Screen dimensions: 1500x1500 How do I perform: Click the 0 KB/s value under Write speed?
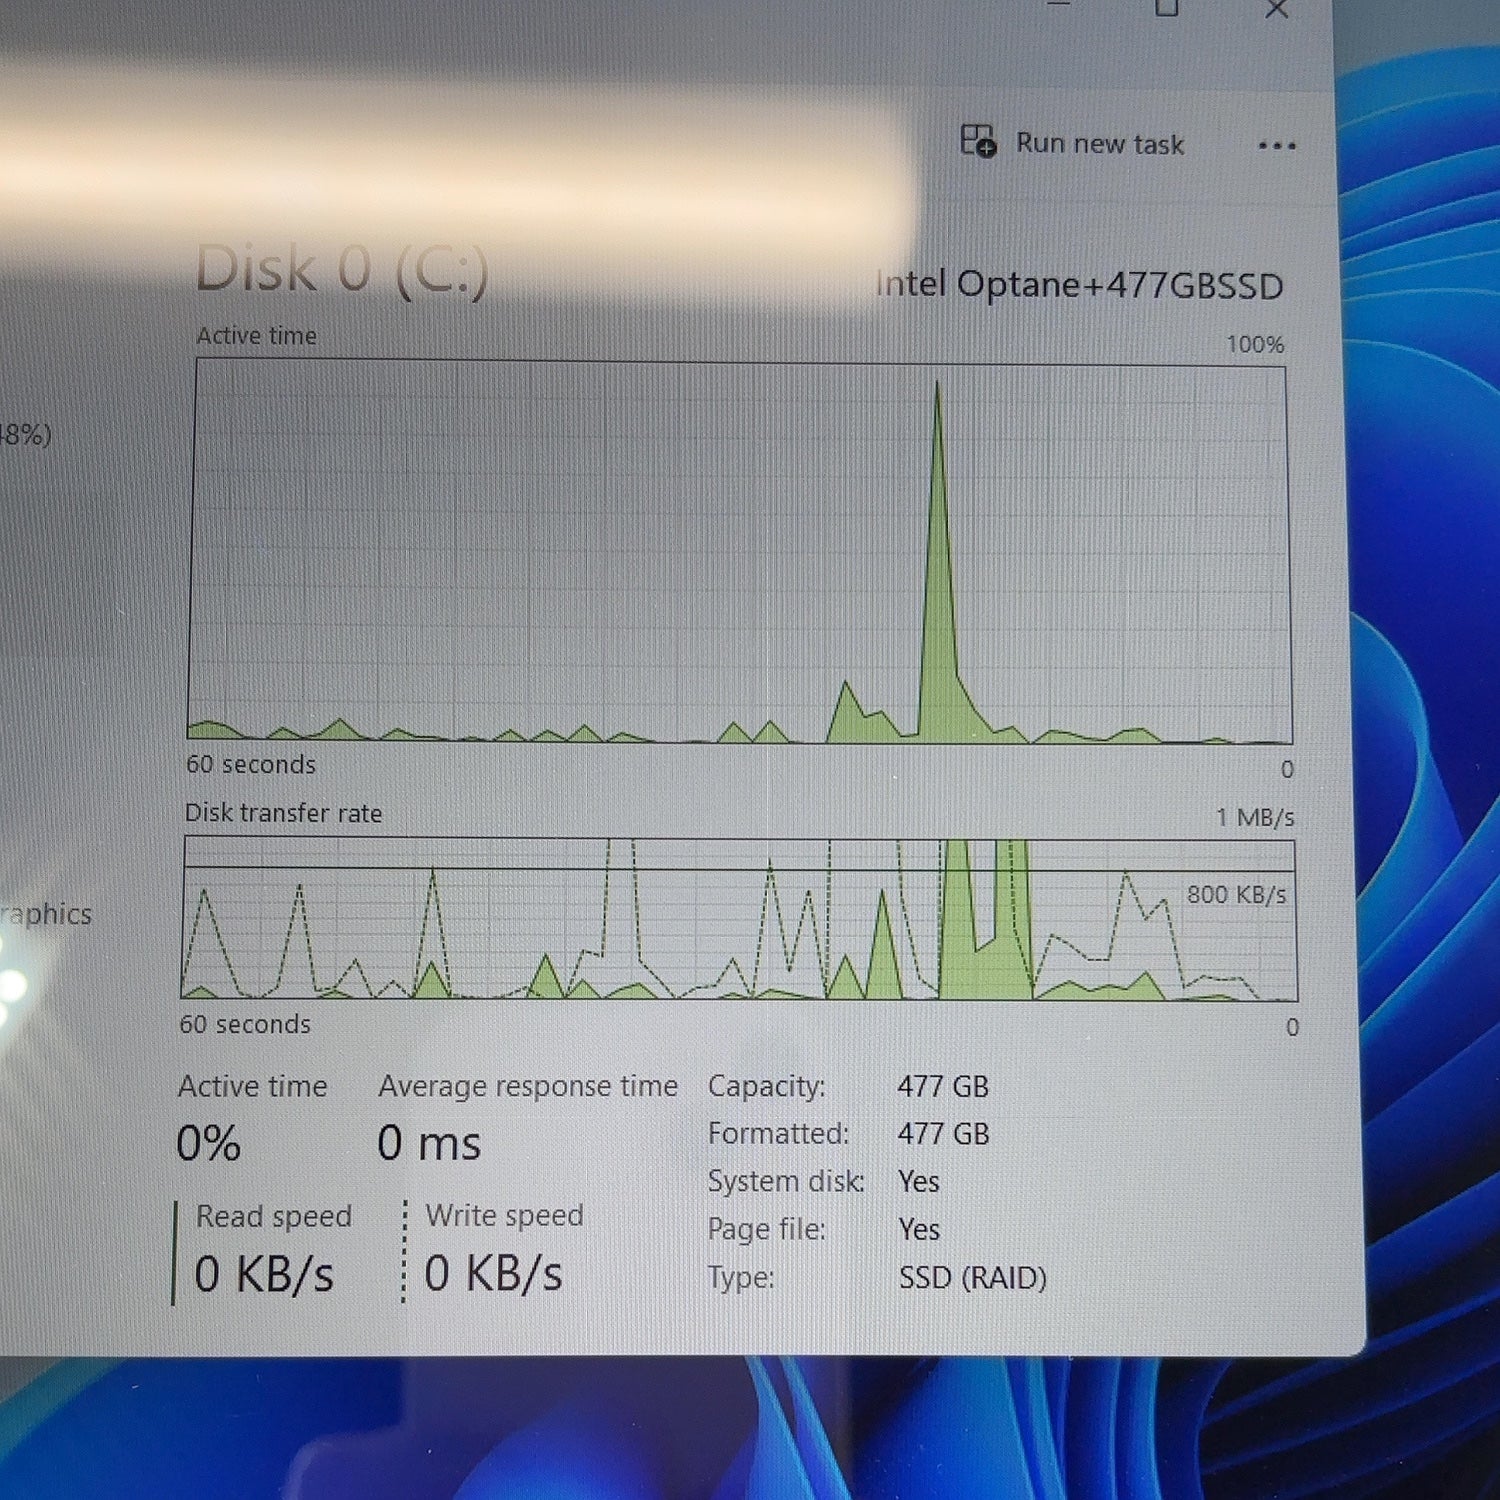click(x=494, y=1273)
